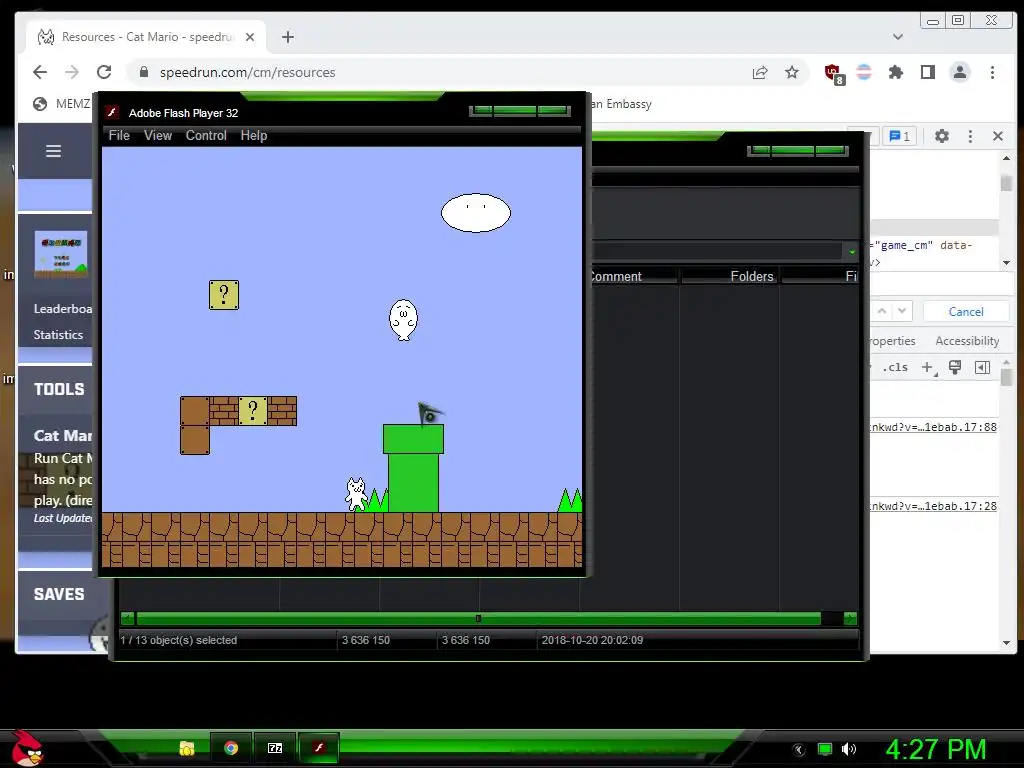Open DevTools three-dot customize menu

970,136
